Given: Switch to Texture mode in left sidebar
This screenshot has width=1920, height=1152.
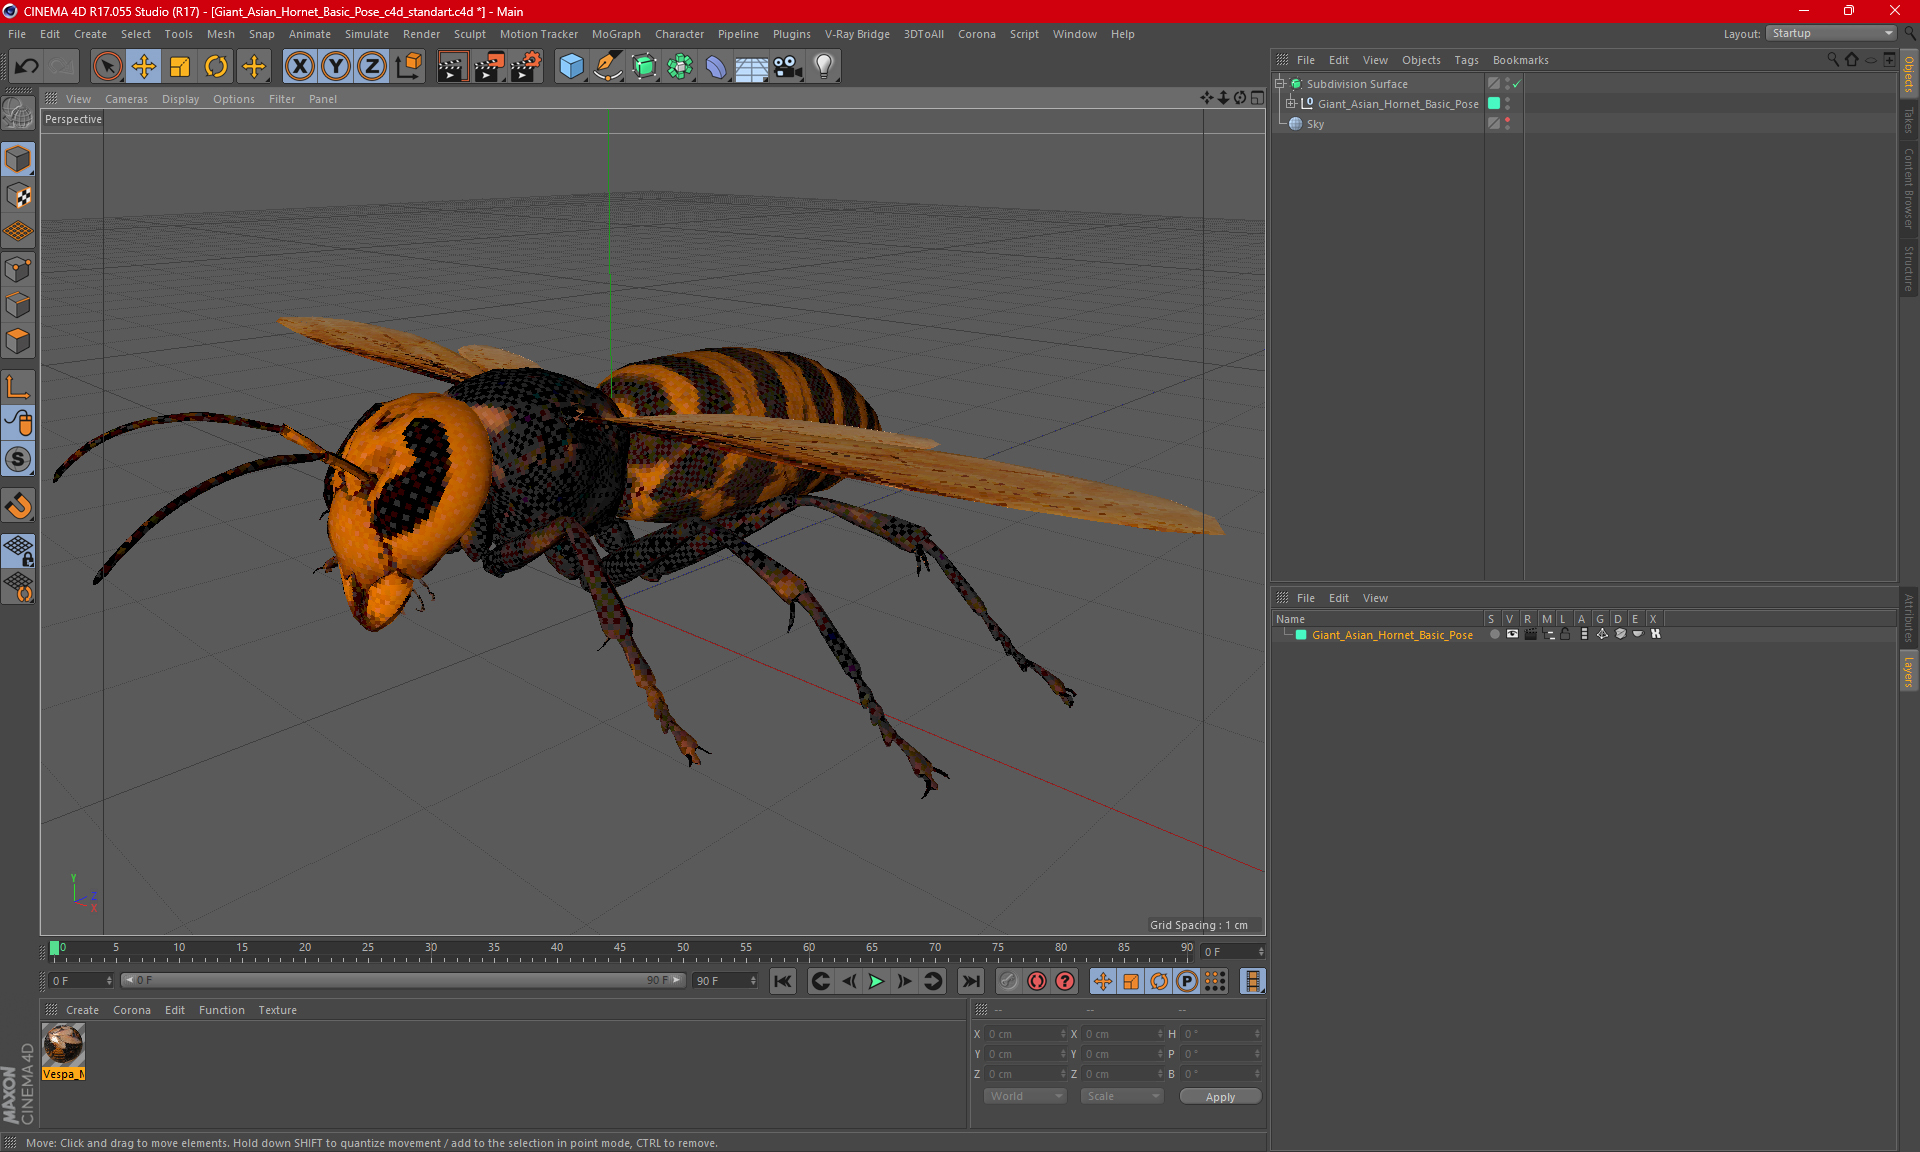Looking at the screenshot, I should tap(18, 196).
